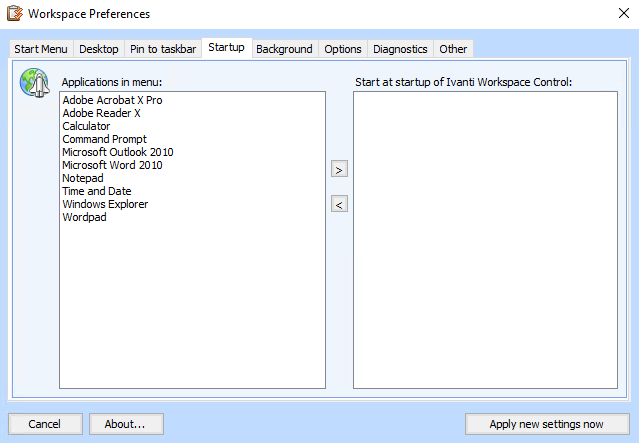This screenshot has height=443, width=639.
Task: Open the About dialog button
Action: click(125, 424)
